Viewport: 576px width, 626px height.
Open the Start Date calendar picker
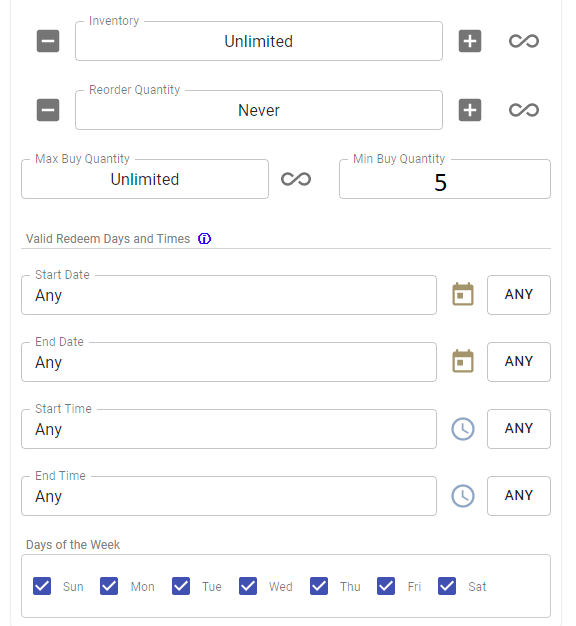point(463,295)
